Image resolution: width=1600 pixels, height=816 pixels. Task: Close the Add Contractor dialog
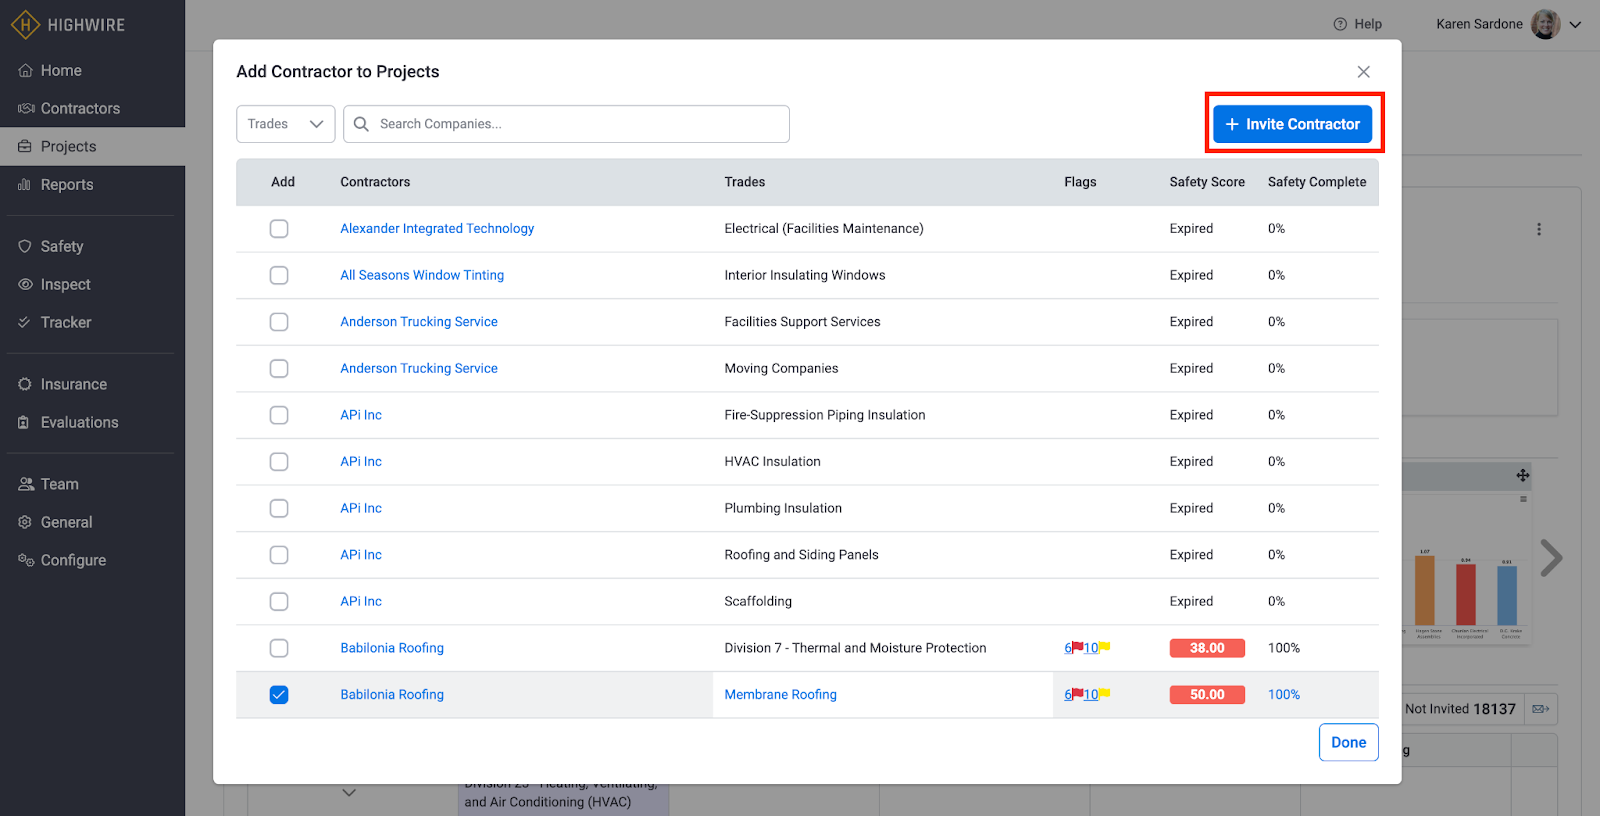point(1363,72)
